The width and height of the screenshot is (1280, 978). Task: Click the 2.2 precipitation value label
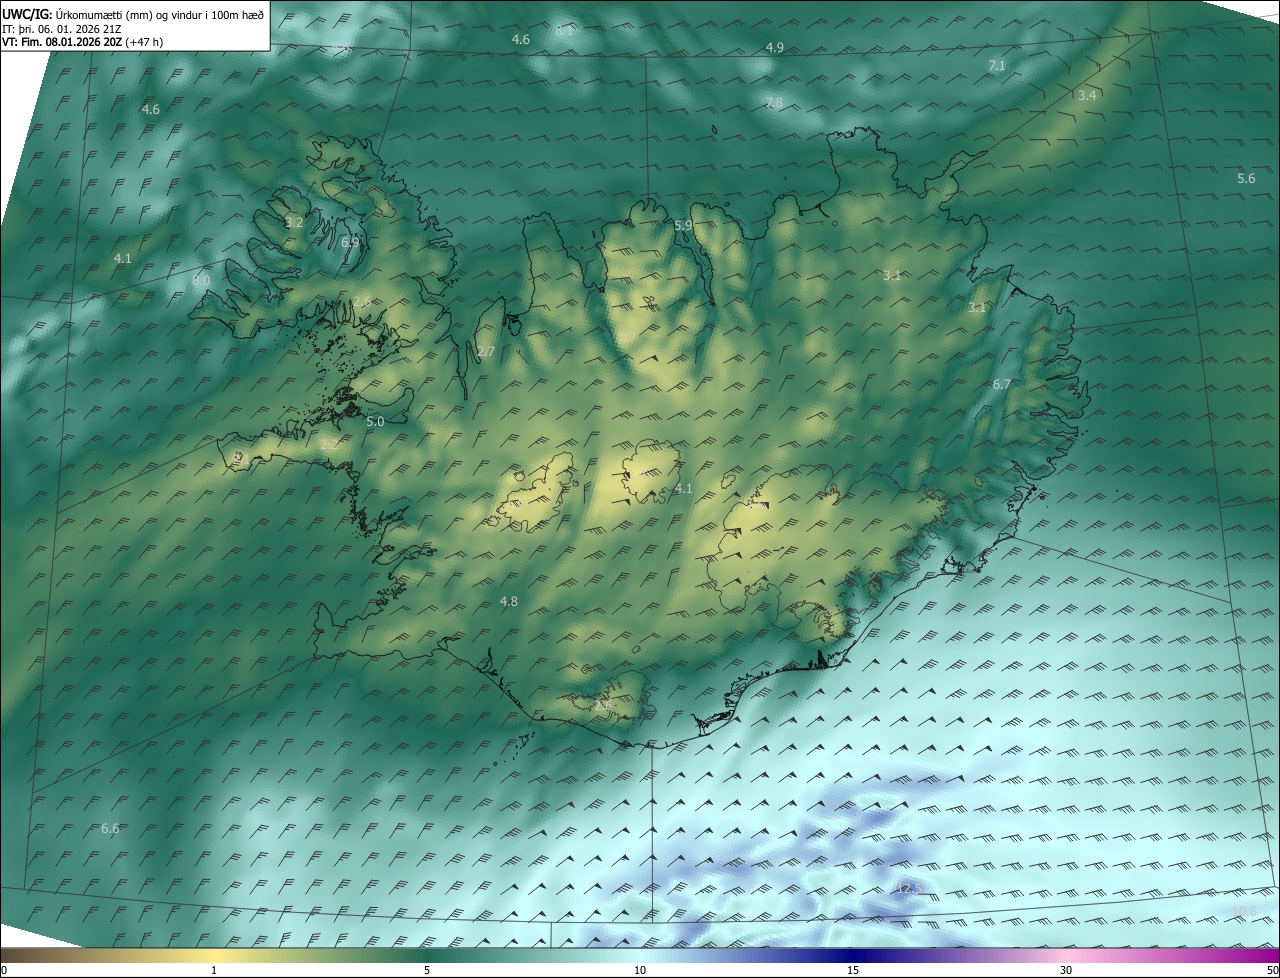point(329,443)
